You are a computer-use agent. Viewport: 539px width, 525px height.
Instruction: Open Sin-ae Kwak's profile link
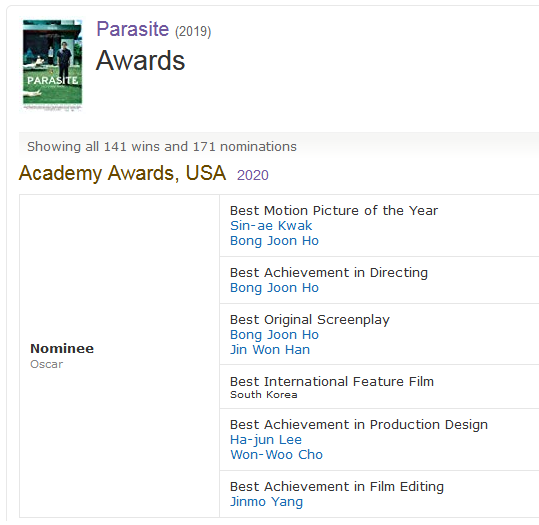271,226
